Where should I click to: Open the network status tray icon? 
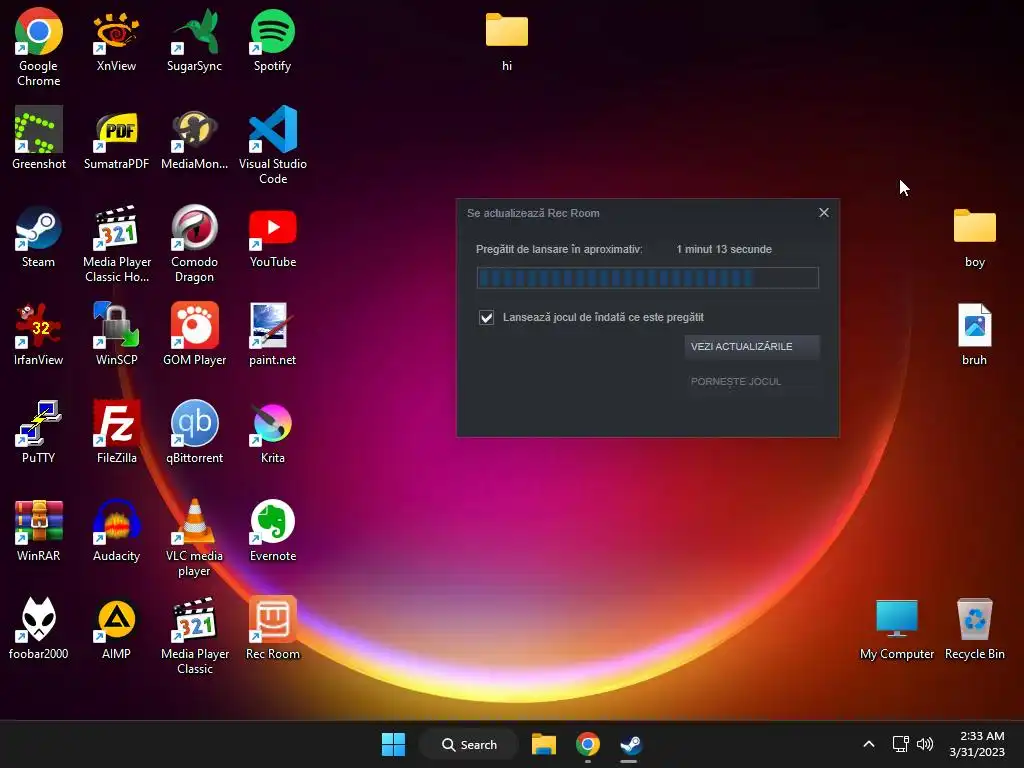click(x=901, y=744)
